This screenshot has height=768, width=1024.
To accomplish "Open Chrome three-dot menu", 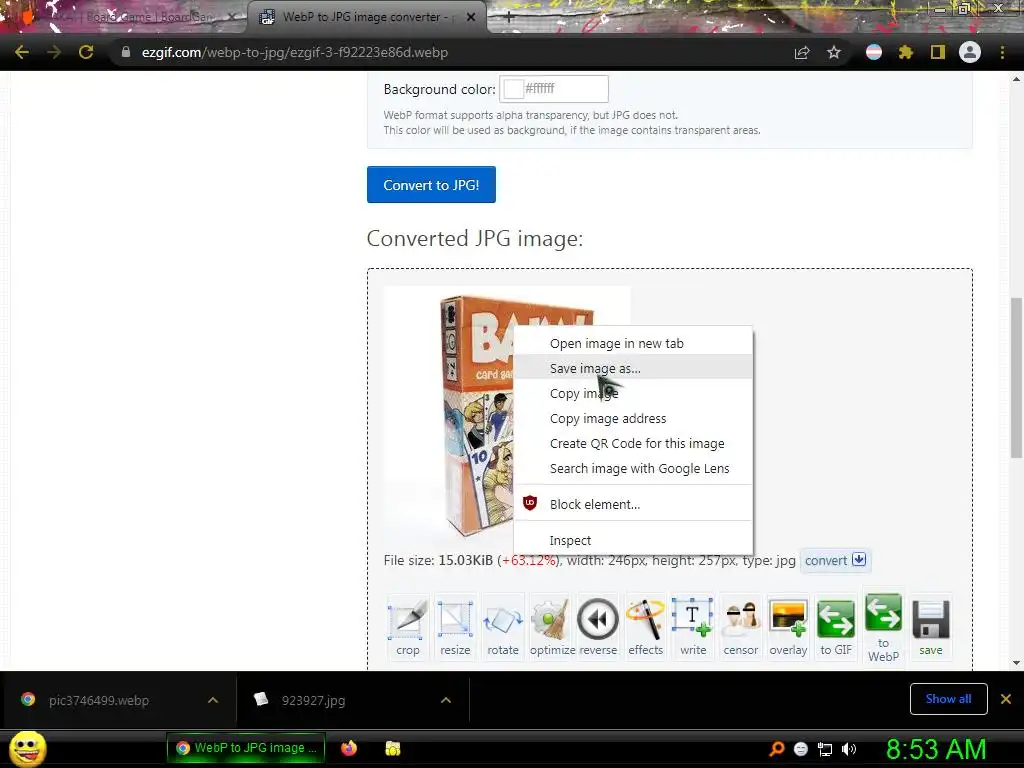I will (x=1002, y=52).
